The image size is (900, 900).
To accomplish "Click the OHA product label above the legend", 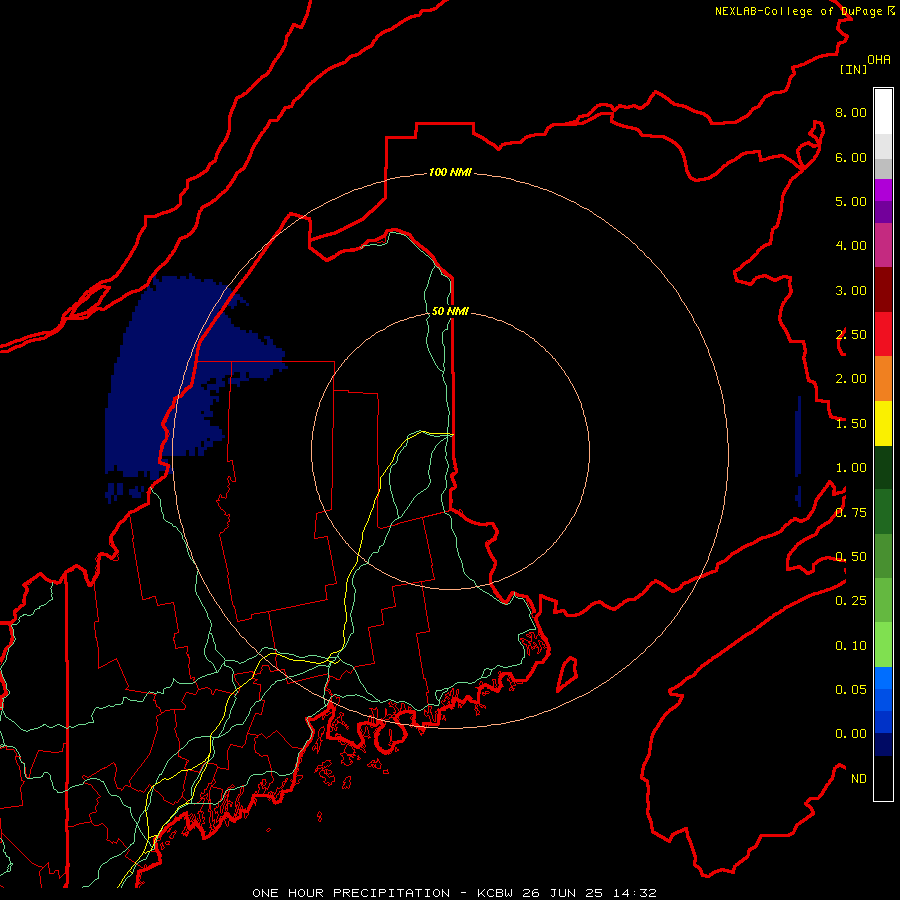I will click(879, 60).
